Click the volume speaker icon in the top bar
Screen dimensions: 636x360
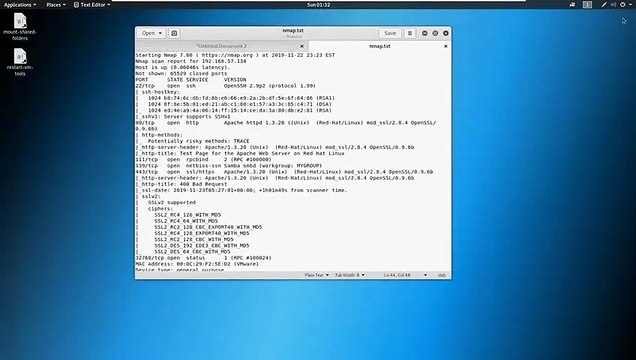coord(613,5)
